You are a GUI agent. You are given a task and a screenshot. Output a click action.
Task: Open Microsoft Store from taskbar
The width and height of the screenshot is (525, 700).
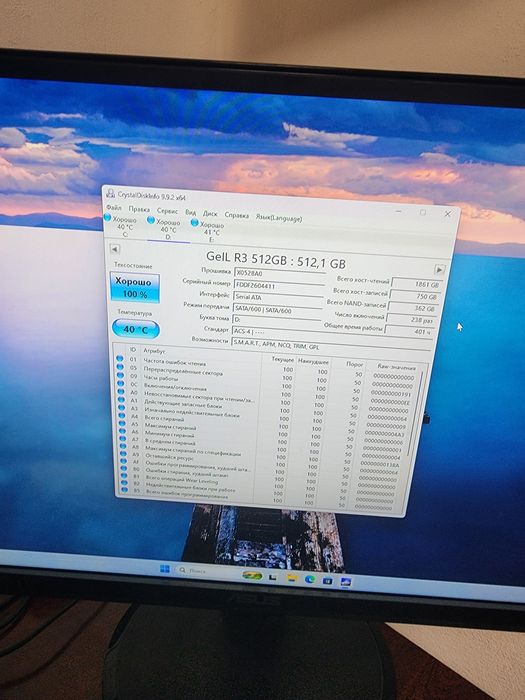[327, 580]
